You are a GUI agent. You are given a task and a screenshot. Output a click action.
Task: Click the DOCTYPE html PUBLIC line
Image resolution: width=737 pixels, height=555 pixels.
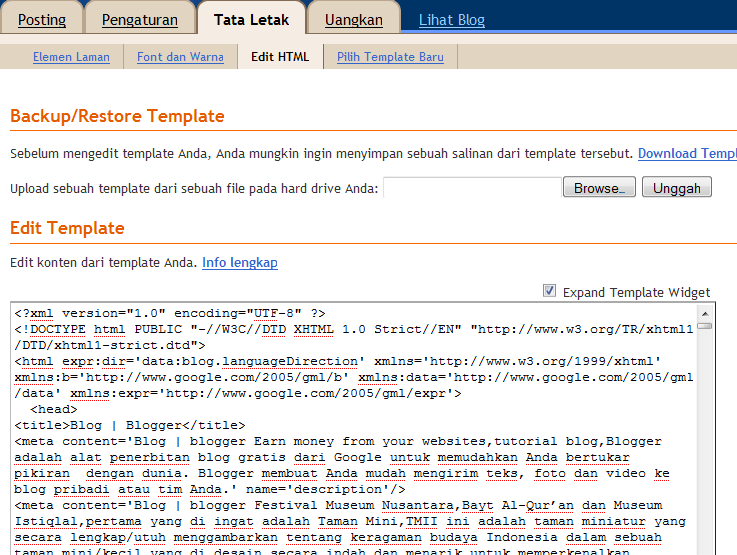tap(354, 329)
